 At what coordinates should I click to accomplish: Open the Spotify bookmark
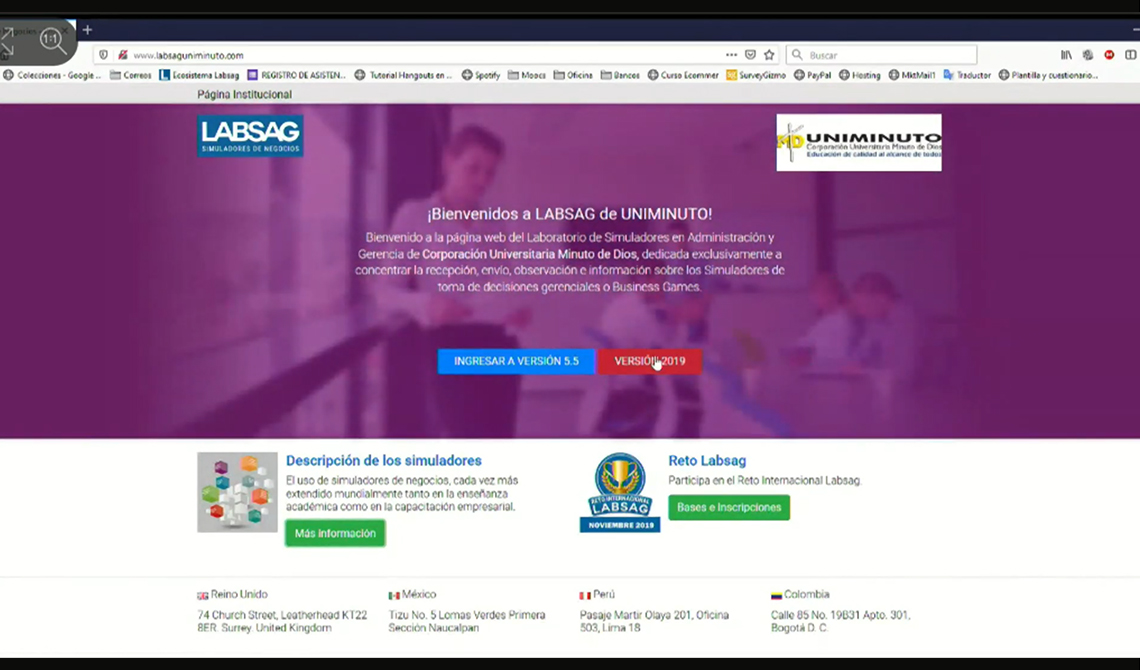[481, 75]
